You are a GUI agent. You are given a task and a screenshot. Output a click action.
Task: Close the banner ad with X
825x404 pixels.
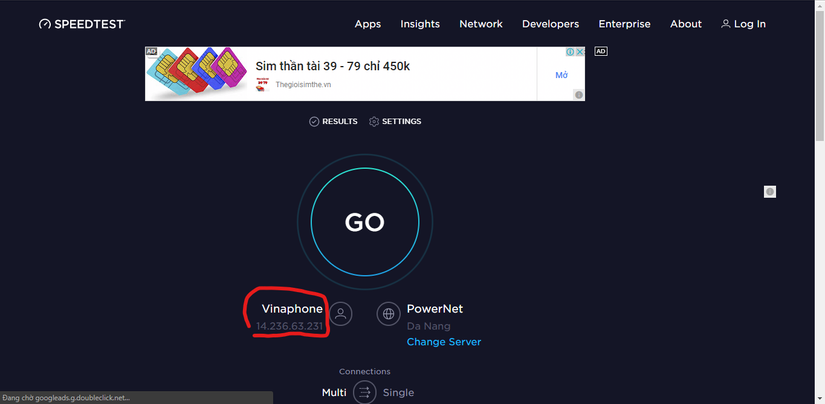pos(580,52)
